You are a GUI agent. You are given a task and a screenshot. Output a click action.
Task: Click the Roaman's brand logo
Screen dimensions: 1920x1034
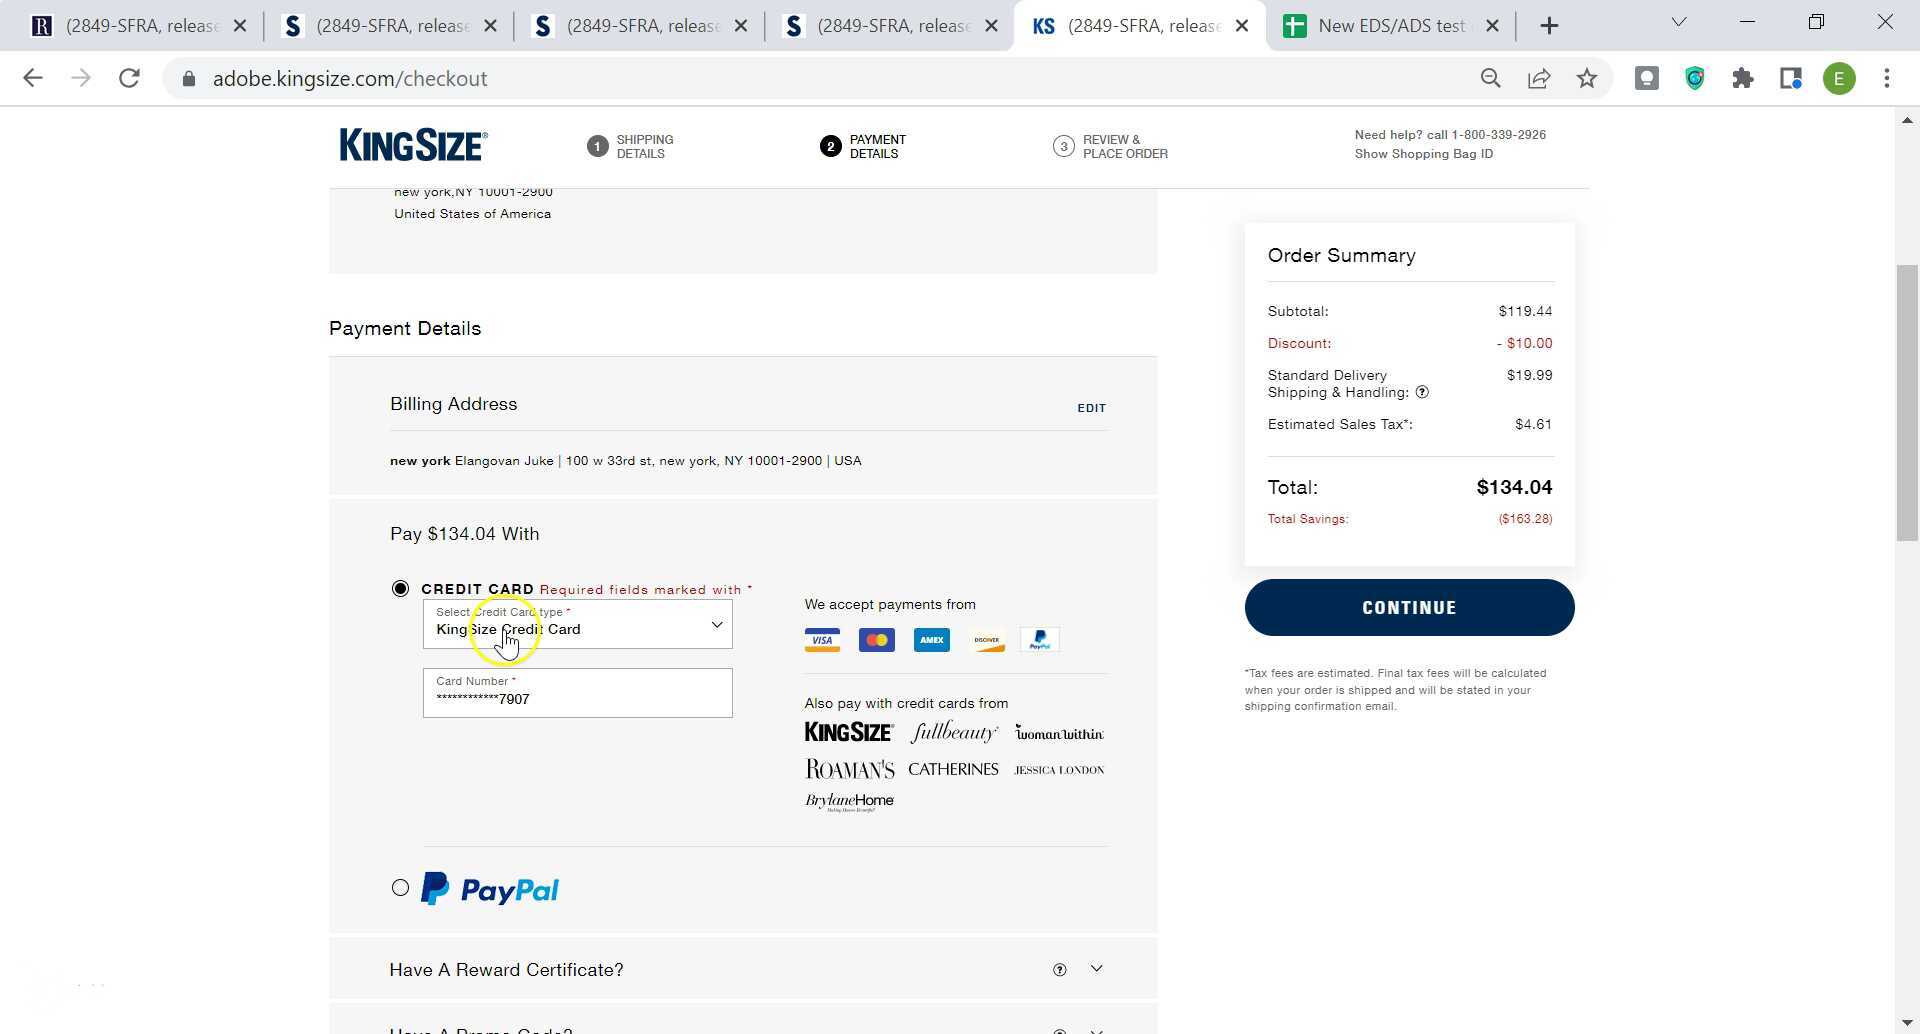coord(849,769)
